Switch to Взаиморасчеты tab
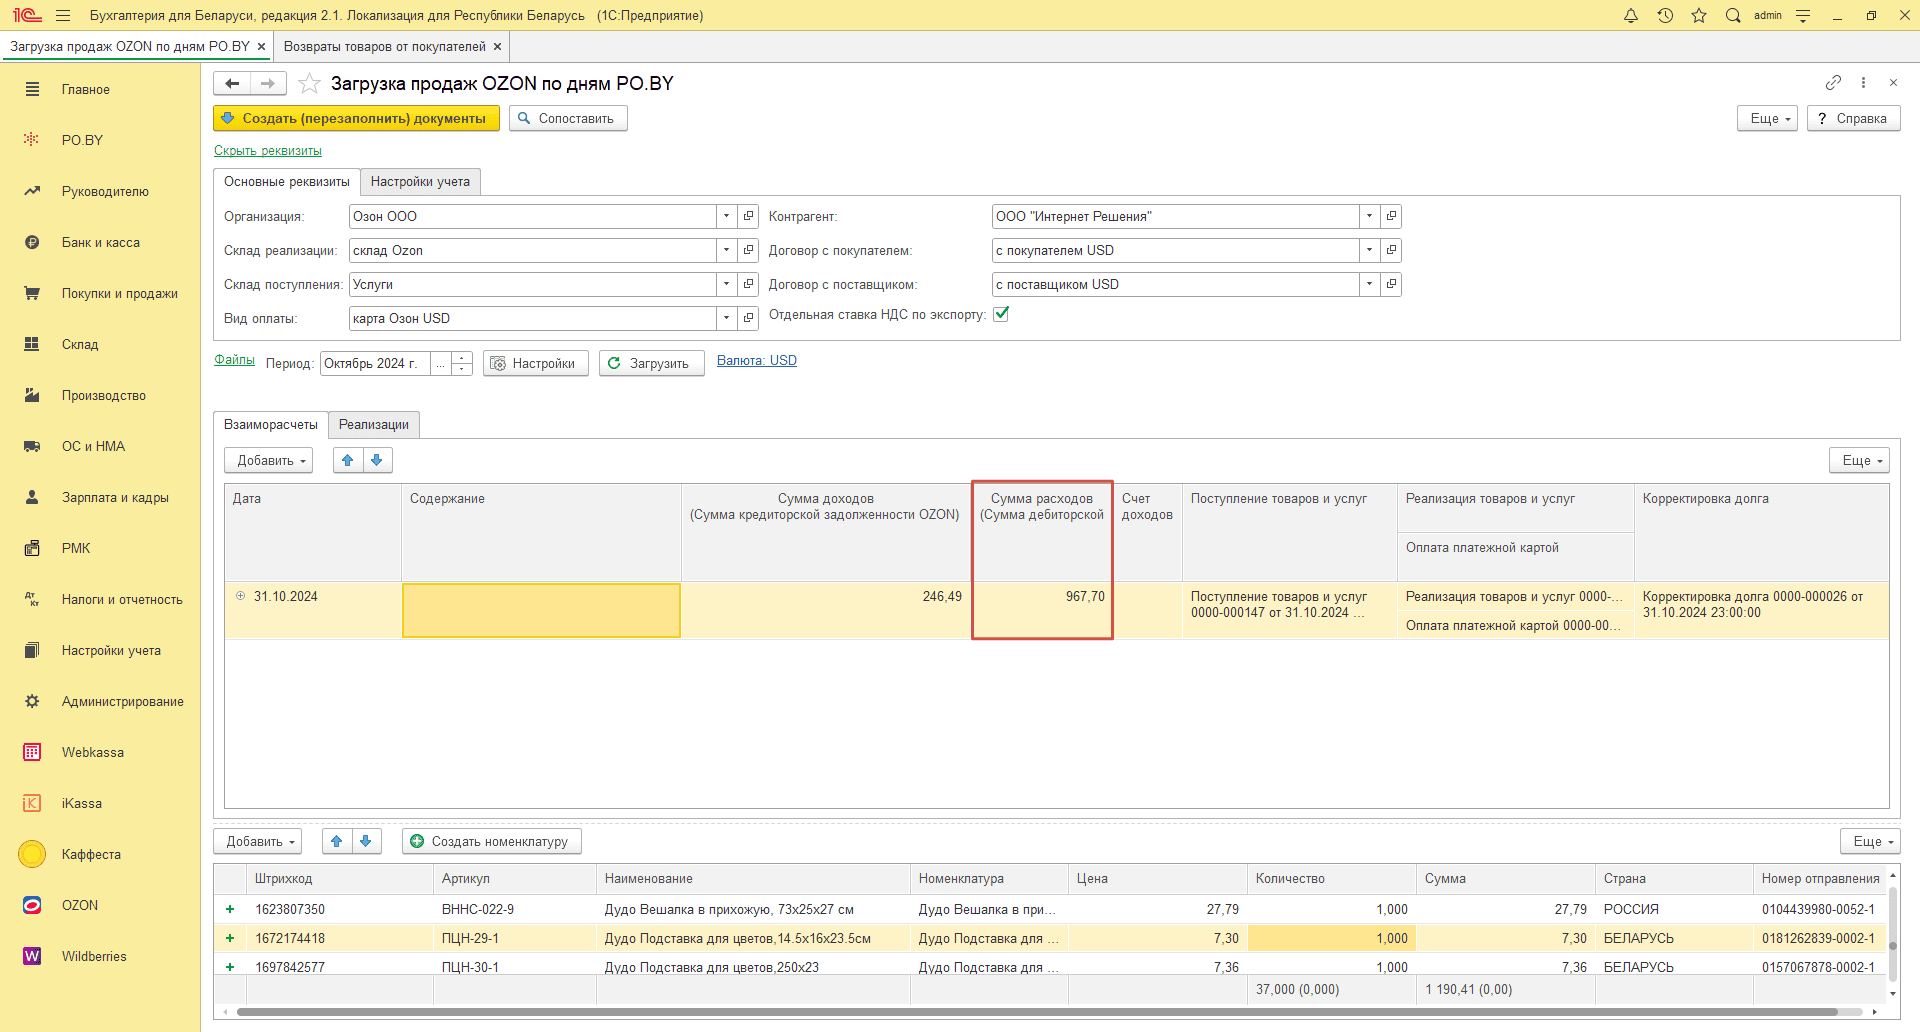 point(271,424)
